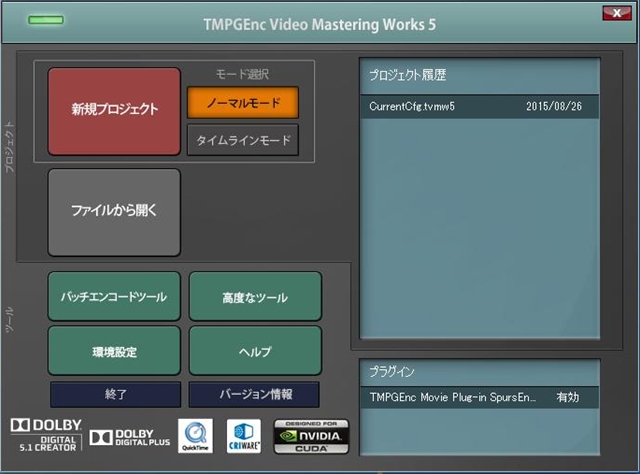Click the Dolby Digital Plus logo
The height and width of the screenshot is (474, 640).
pos(129,438)
